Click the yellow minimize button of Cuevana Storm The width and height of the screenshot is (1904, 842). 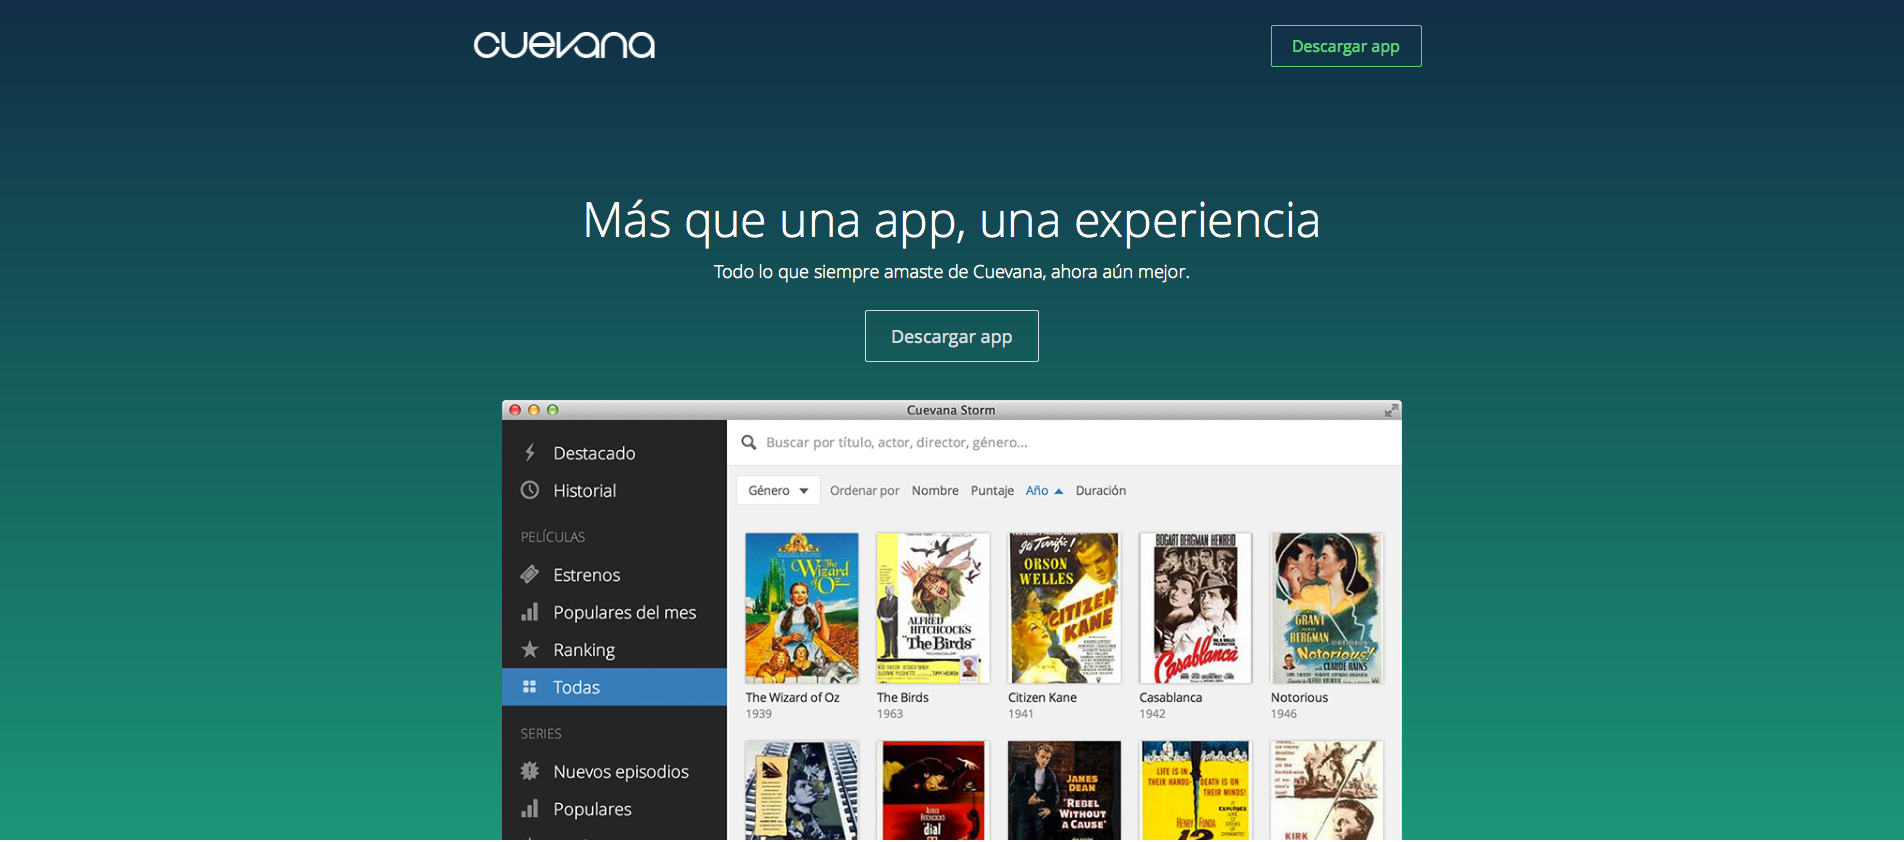point(534,410)
